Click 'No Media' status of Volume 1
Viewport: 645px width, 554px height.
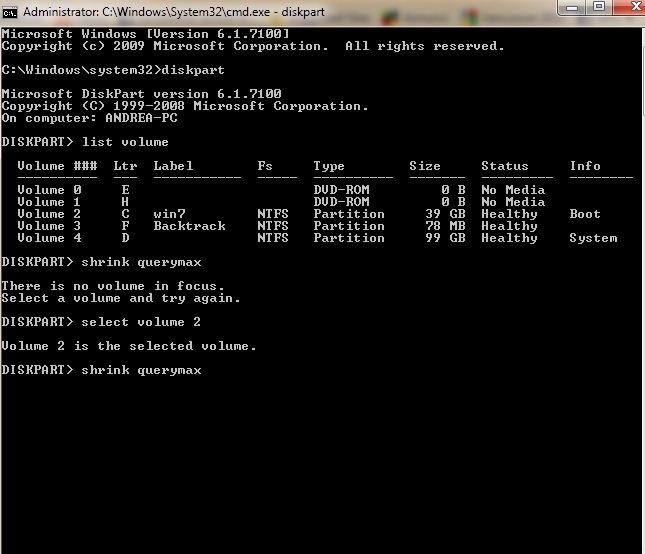pyautogui.click(x=513, y=202)
